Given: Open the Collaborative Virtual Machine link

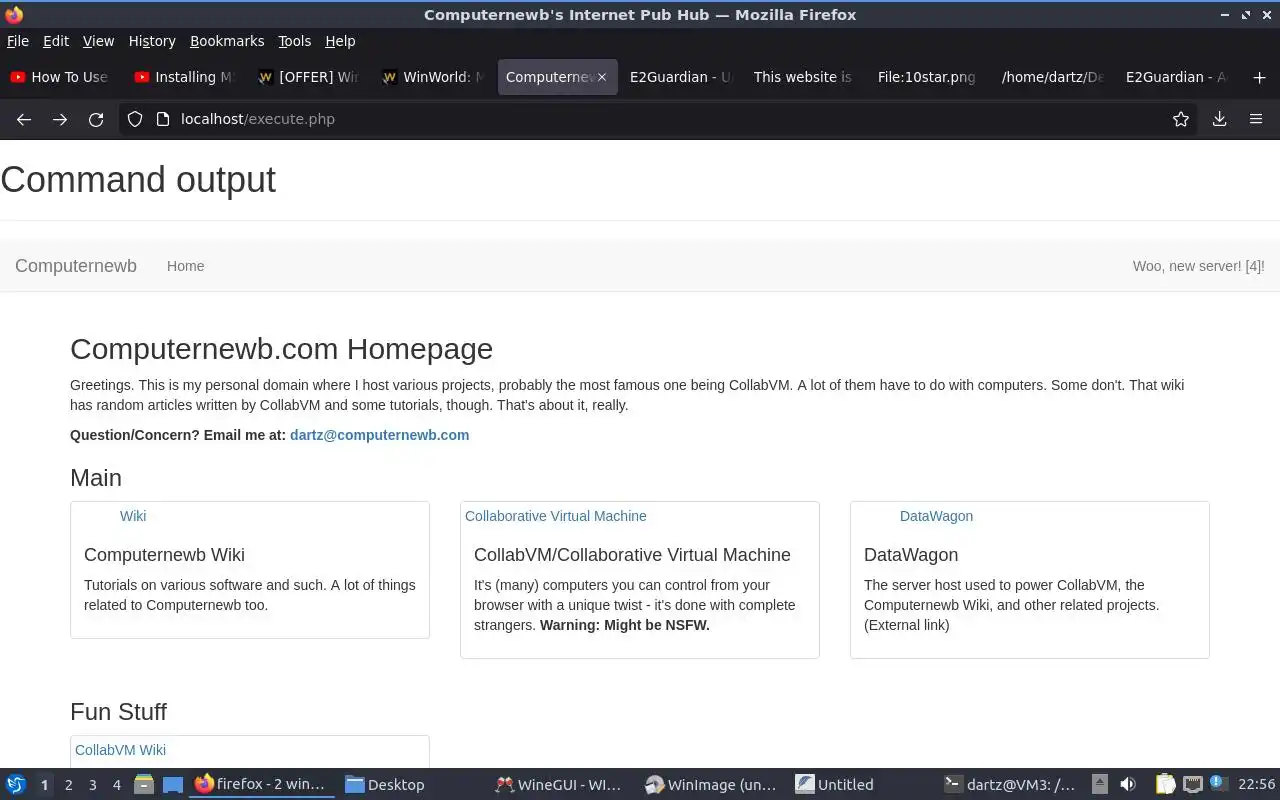Looking at the screenshot, I should tap(556, 516).
